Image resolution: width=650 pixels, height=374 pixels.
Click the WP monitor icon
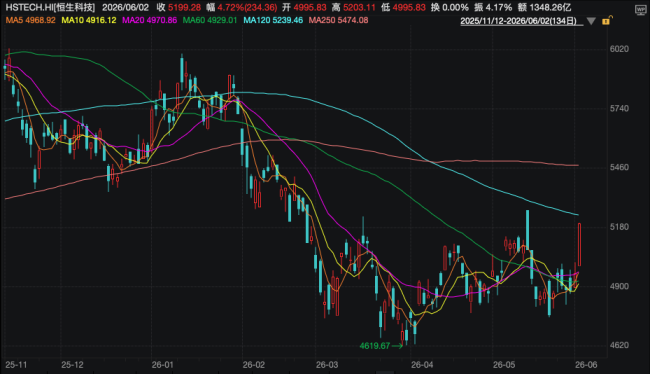[640, 10]
